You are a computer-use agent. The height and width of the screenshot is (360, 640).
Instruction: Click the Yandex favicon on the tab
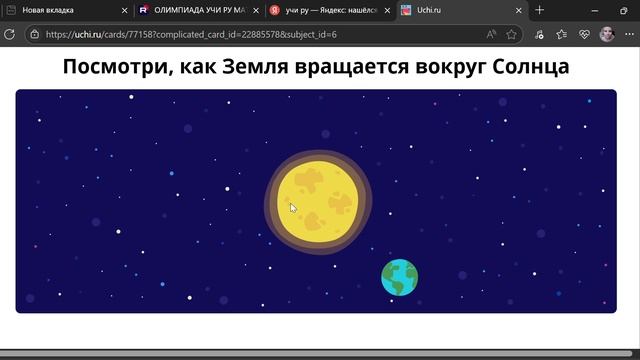tap(275, 10)
